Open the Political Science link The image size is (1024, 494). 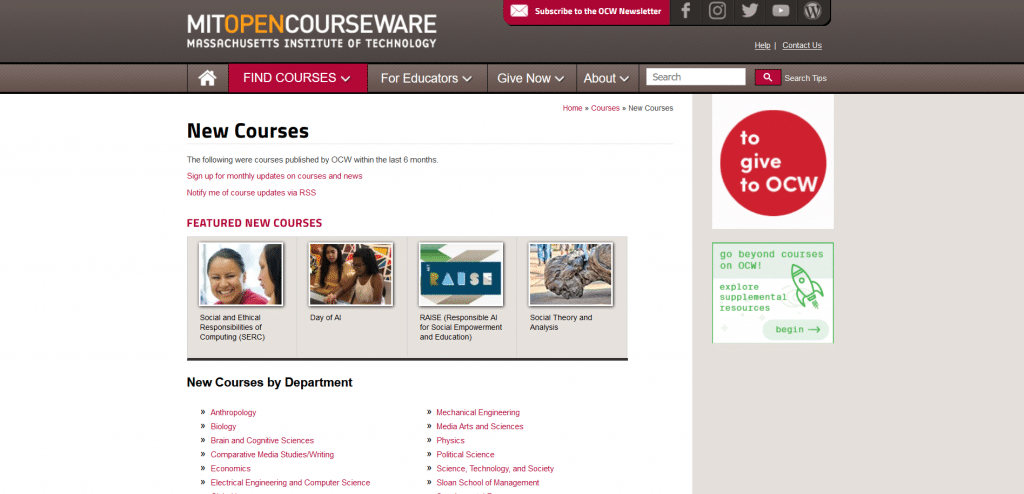[x=466, y=454]
